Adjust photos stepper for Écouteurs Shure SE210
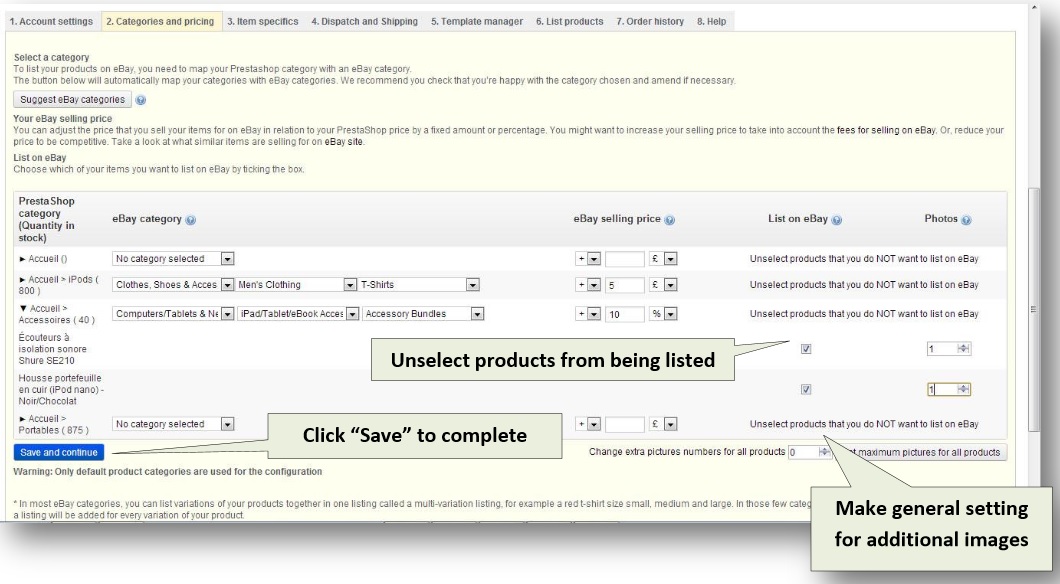 (963, 349)
